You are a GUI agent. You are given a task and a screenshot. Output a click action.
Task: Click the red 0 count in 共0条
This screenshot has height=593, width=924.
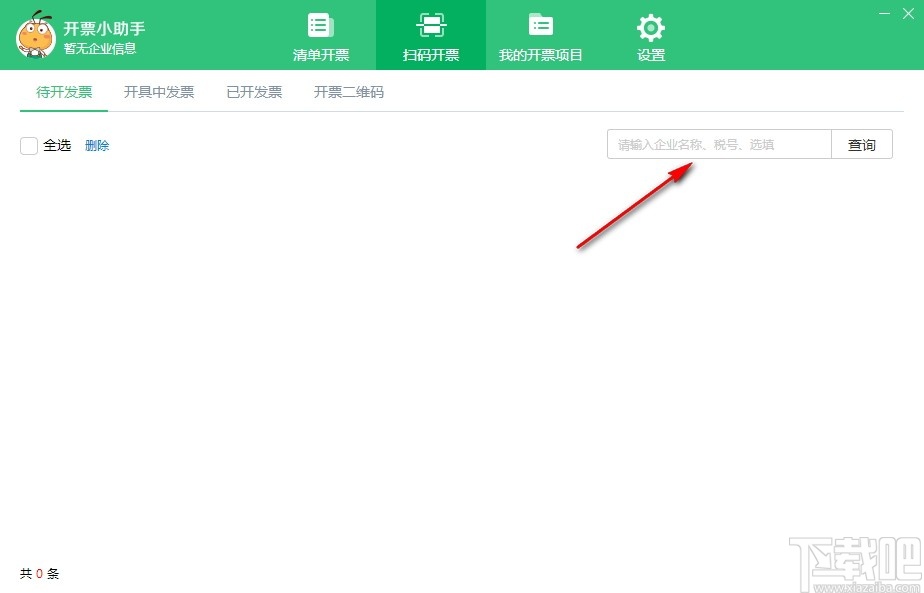[38, 573]
